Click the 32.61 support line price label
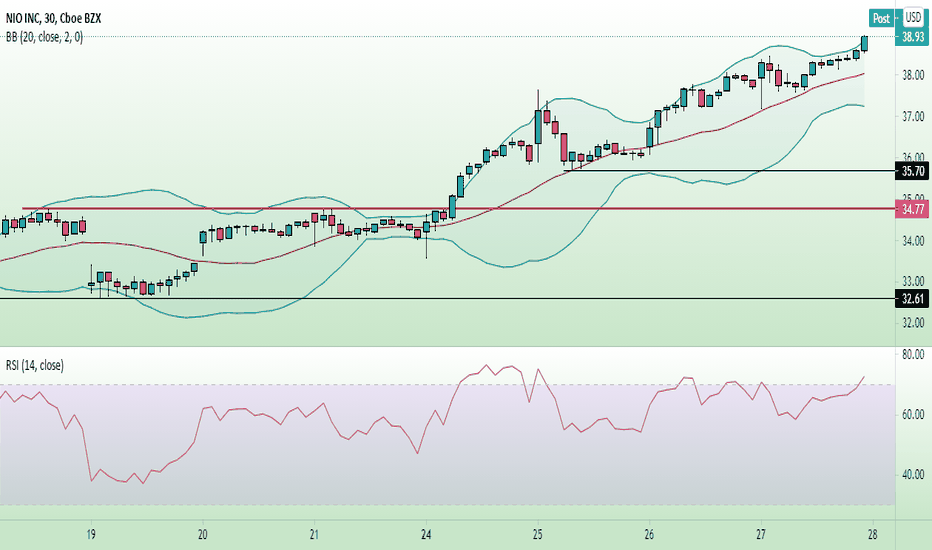 tap(913, 299)
